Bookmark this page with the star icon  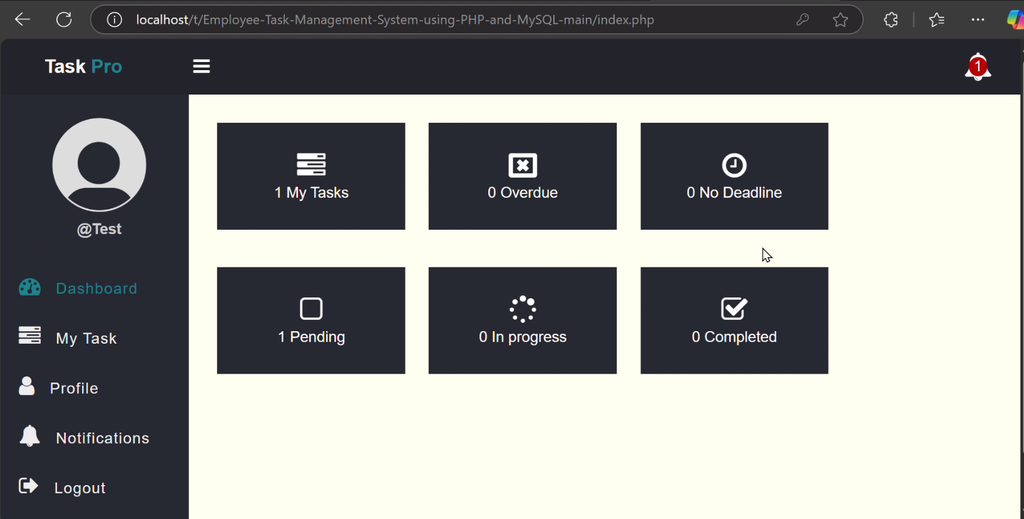(840, 20)
